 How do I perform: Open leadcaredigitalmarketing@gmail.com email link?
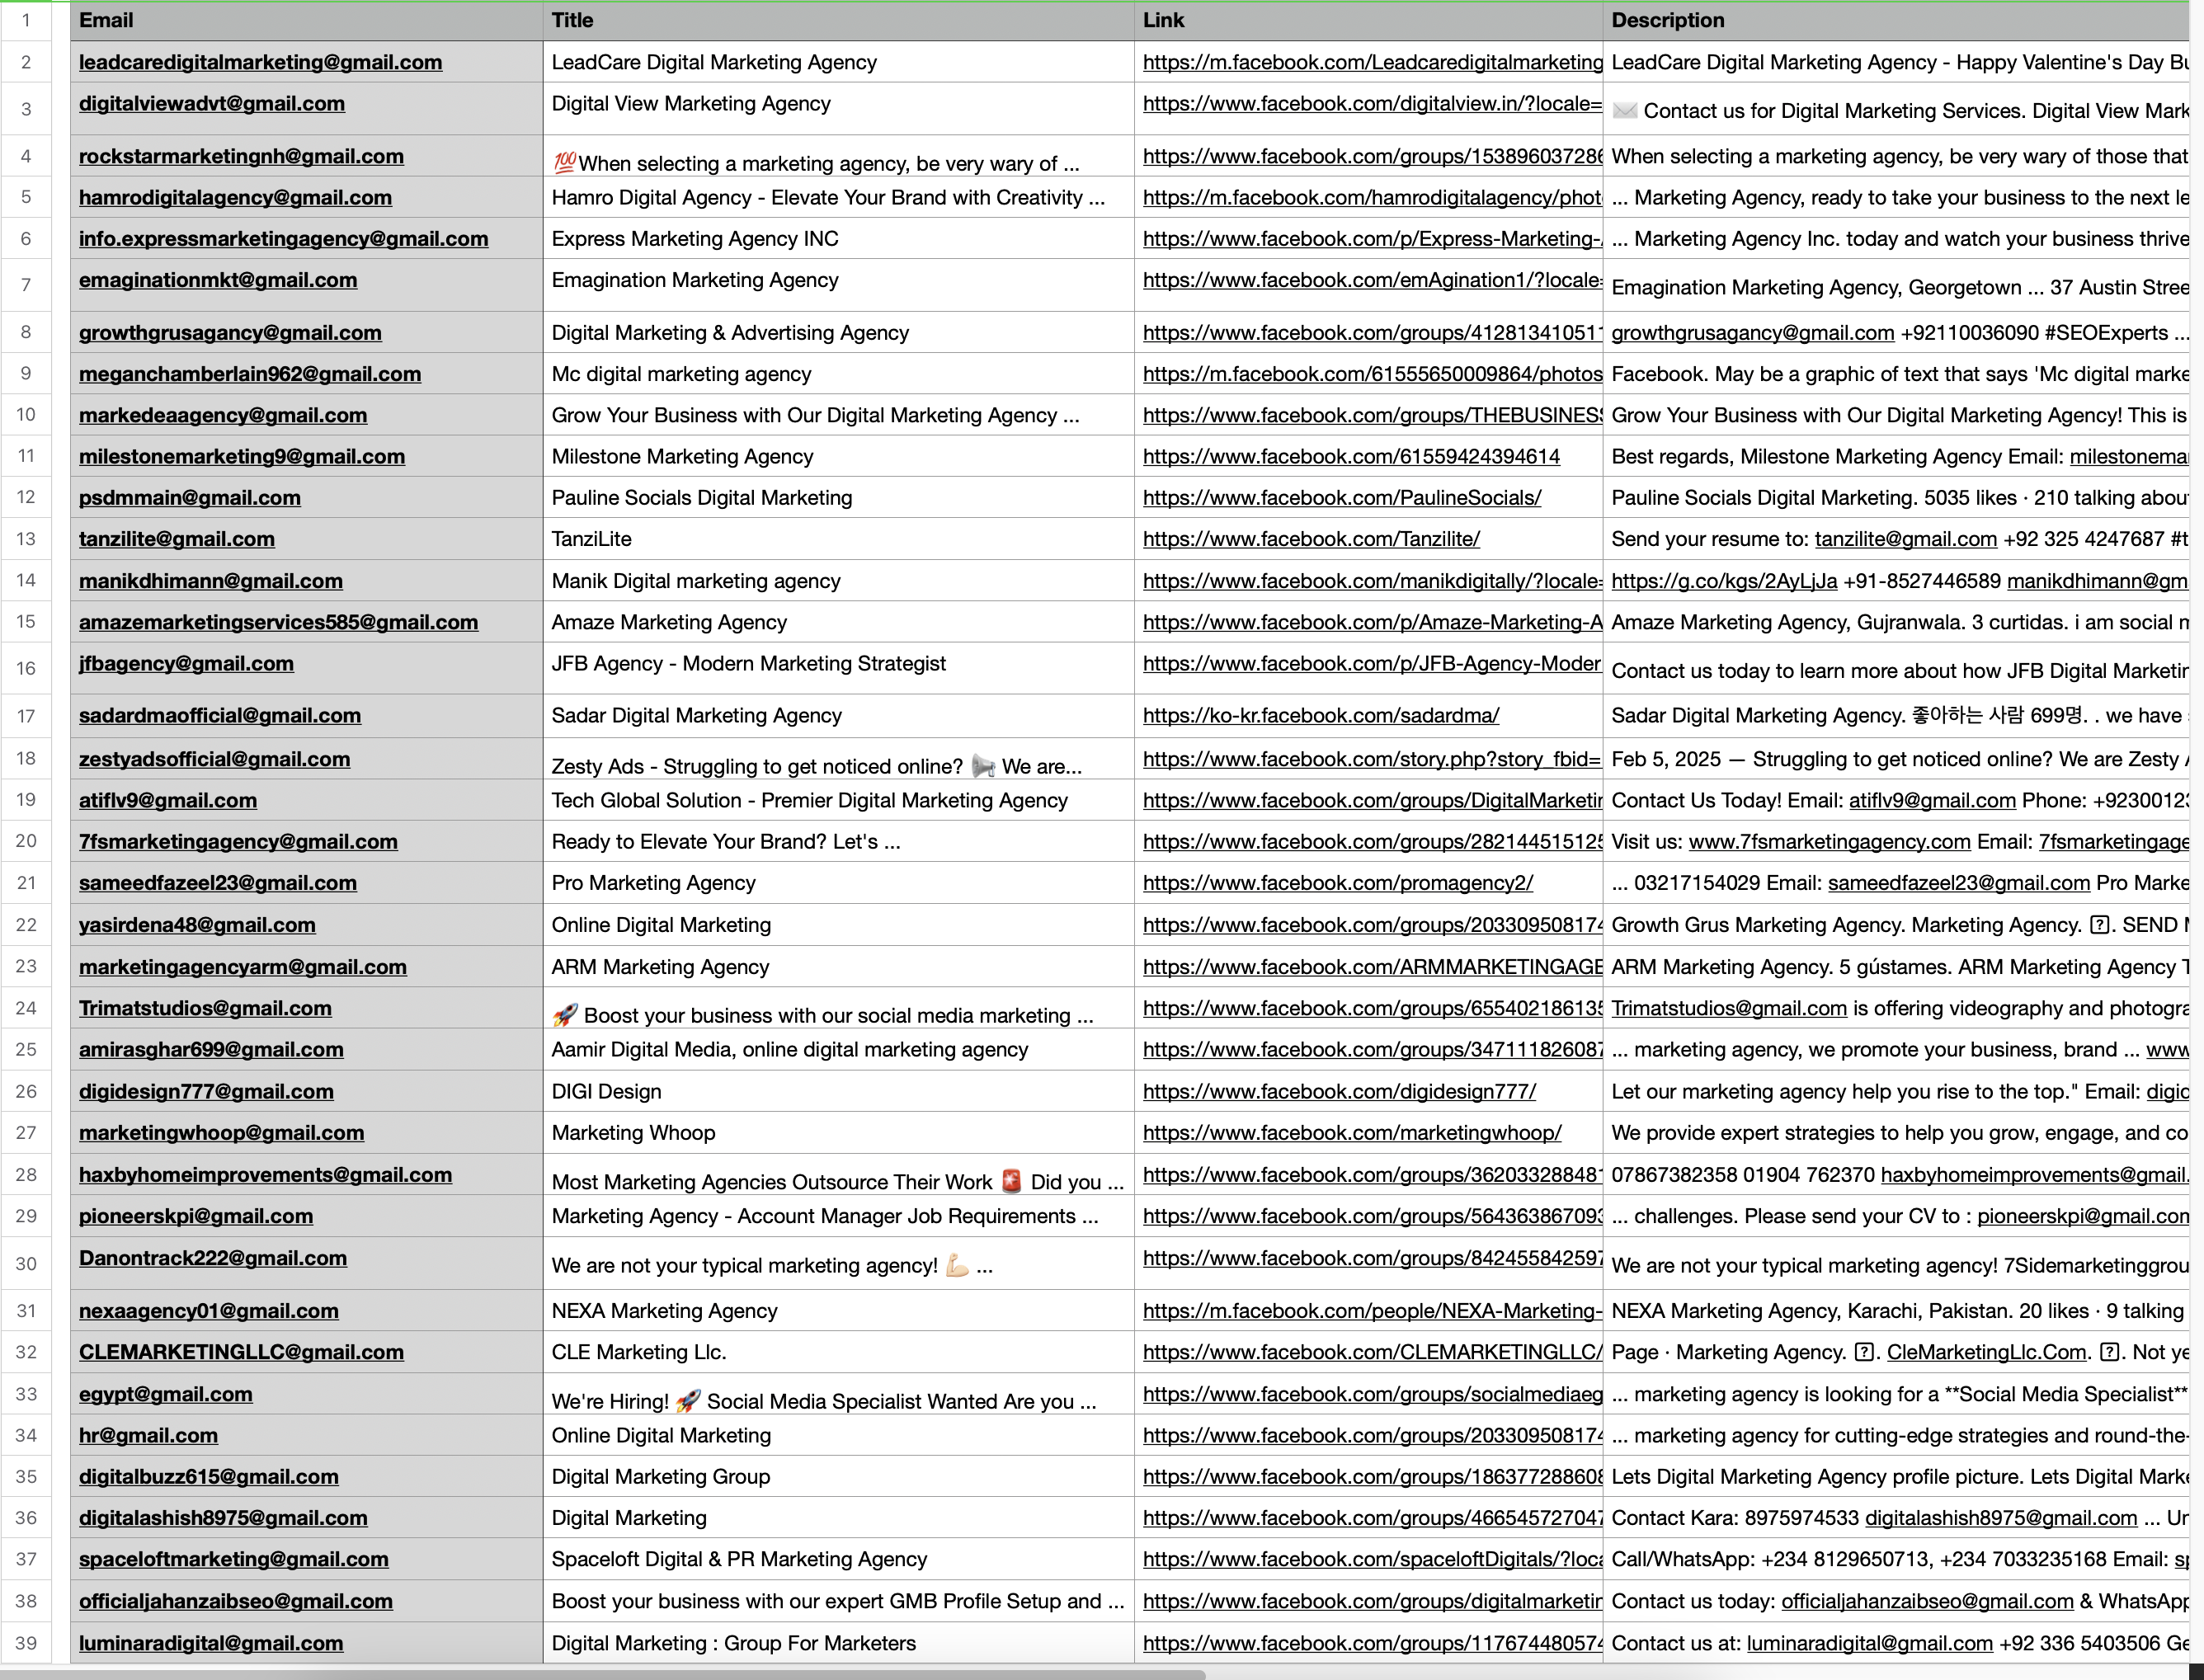[x=261, y=62]
